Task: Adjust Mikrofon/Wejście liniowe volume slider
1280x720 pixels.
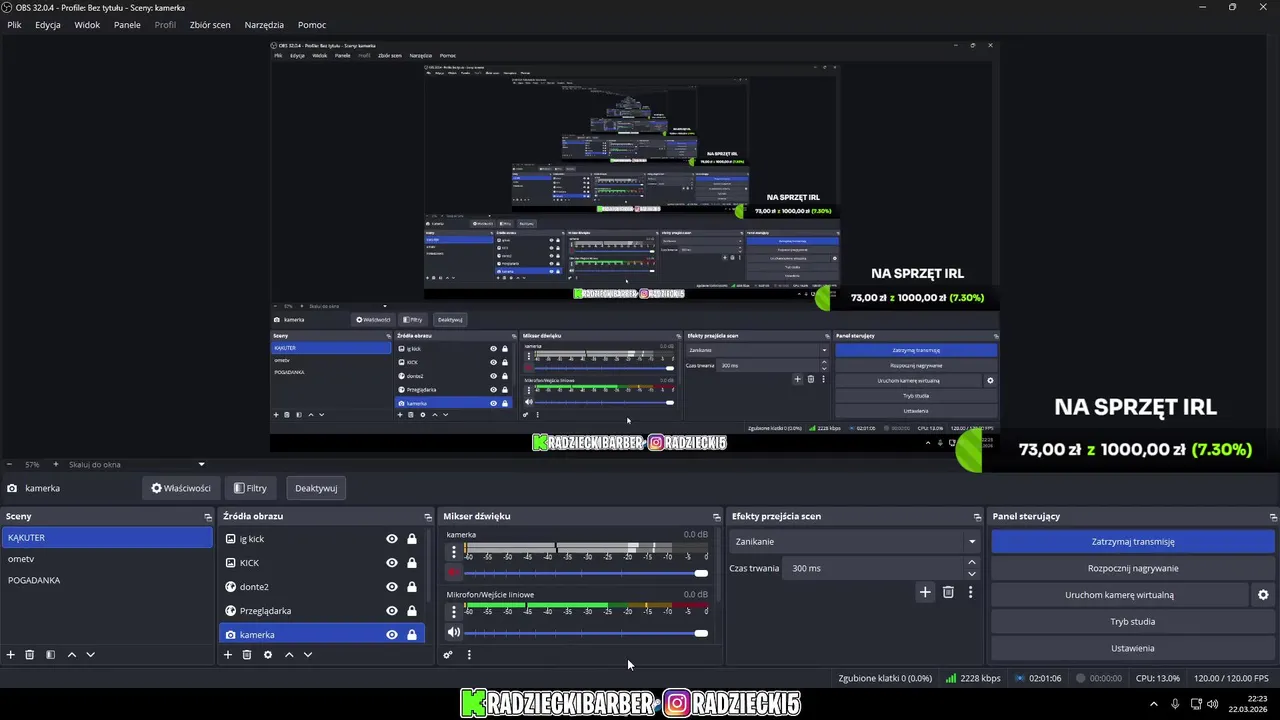Action: (586, 633)
